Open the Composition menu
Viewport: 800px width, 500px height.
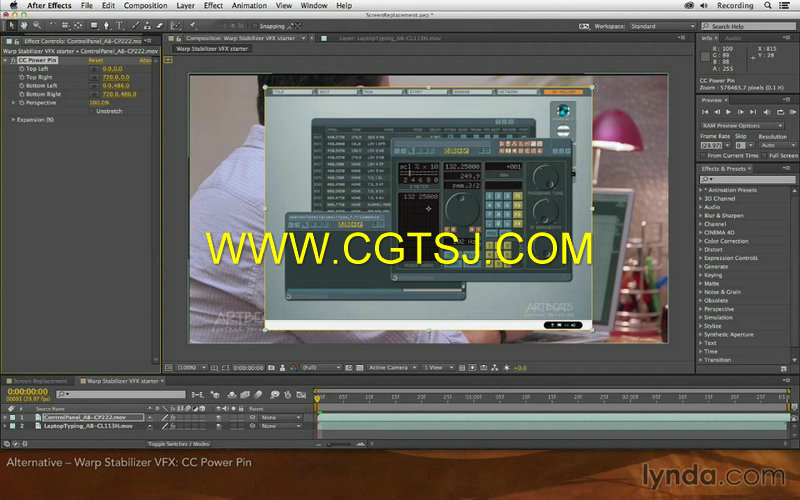point(145,6)
